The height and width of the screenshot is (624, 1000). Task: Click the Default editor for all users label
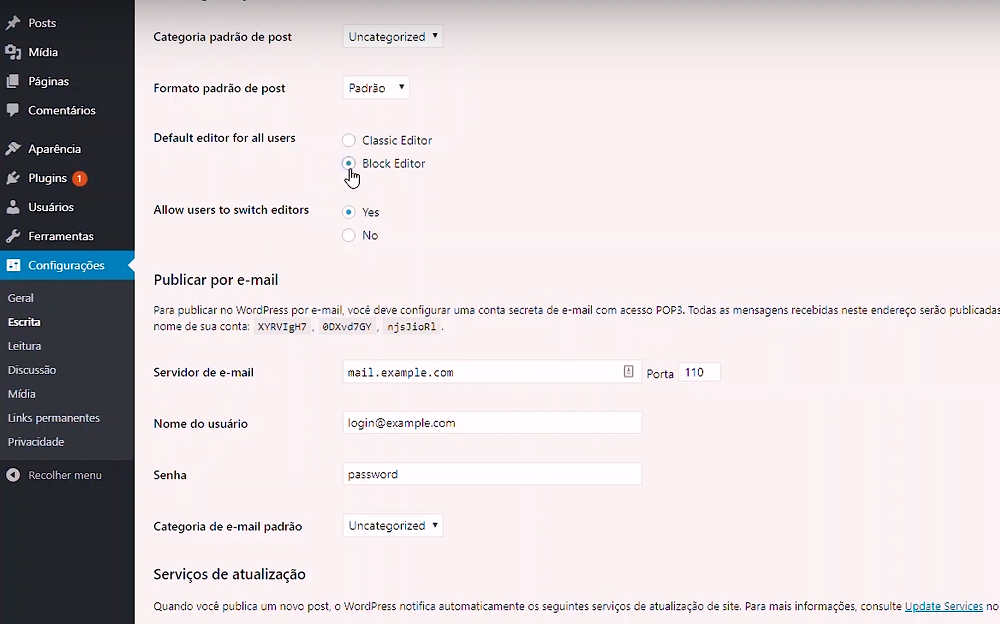coord(224,138)
